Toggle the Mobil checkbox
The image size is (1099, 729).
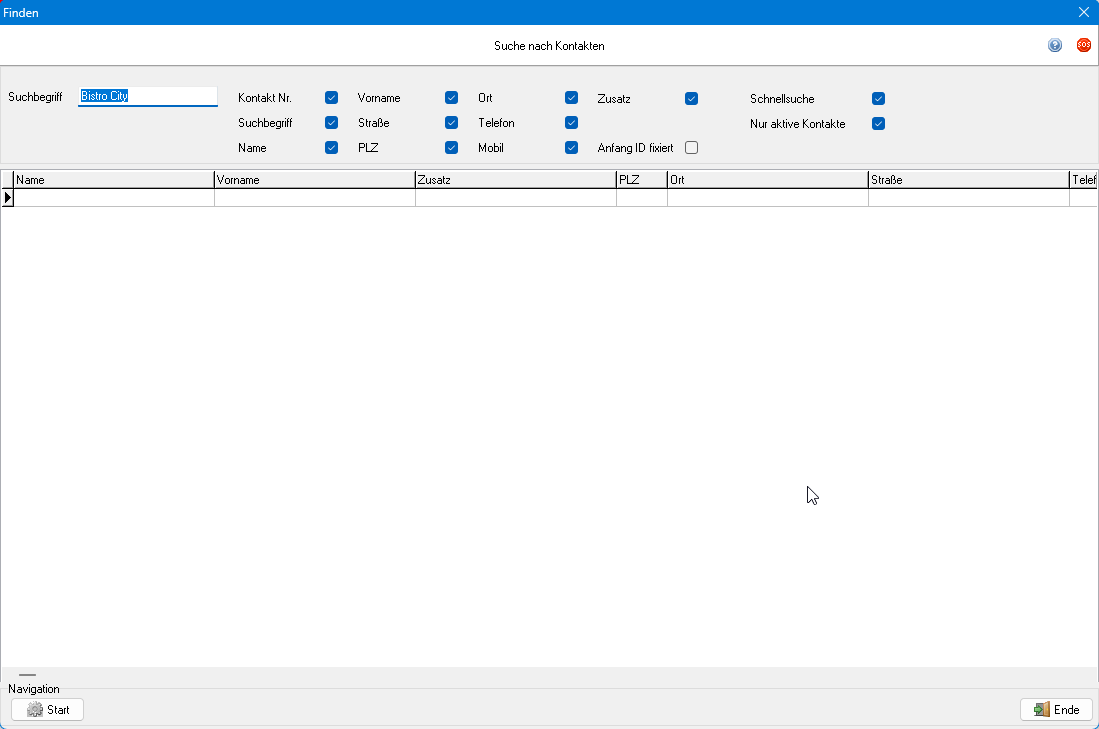pos(571,148)
